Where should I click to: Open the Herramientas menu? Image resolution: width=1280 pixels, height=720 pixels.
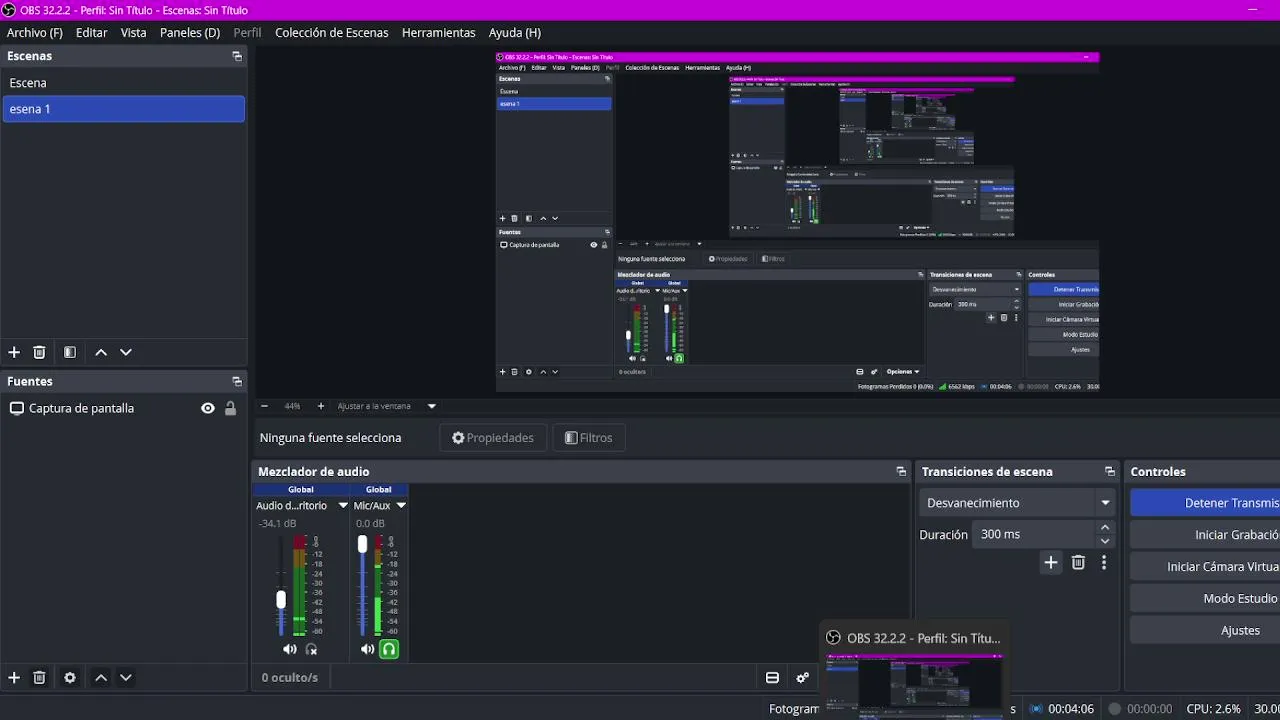[x=439, y=32]
